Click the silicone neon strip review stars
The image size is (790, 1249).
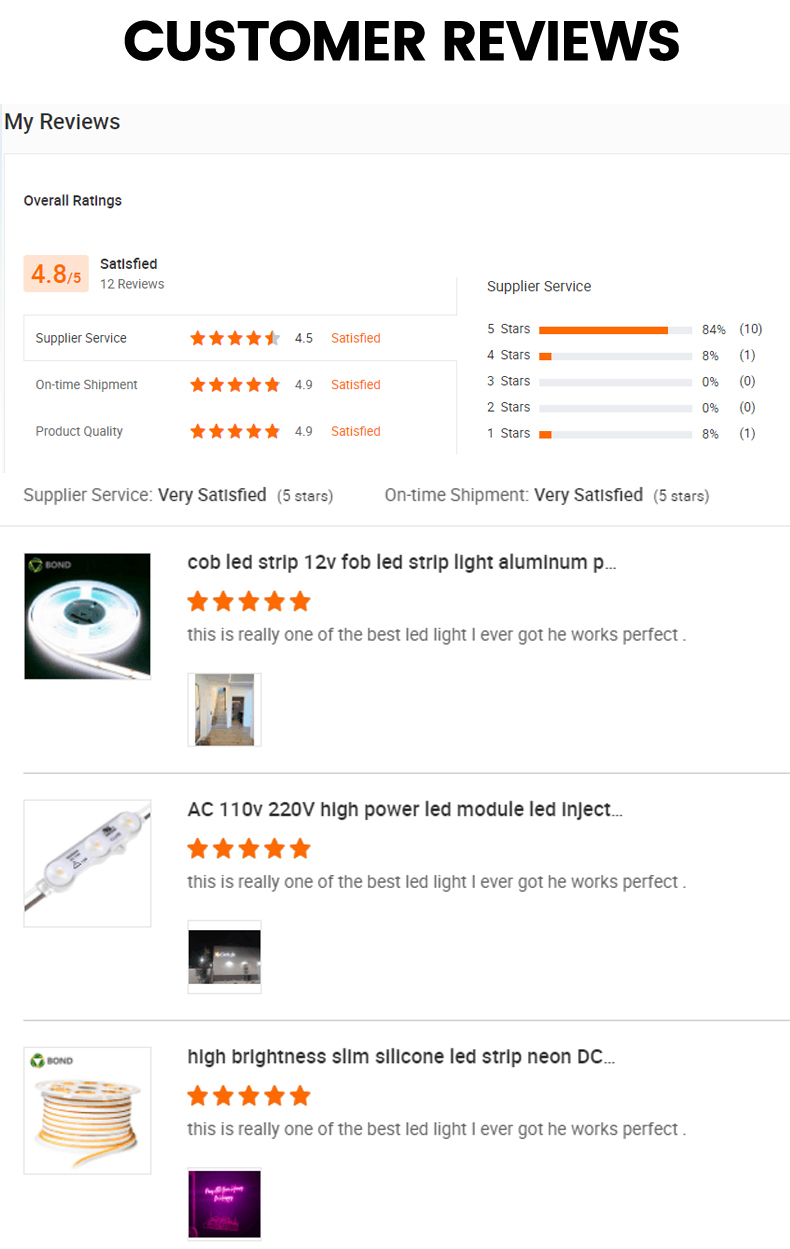[x=249, y=1096]
